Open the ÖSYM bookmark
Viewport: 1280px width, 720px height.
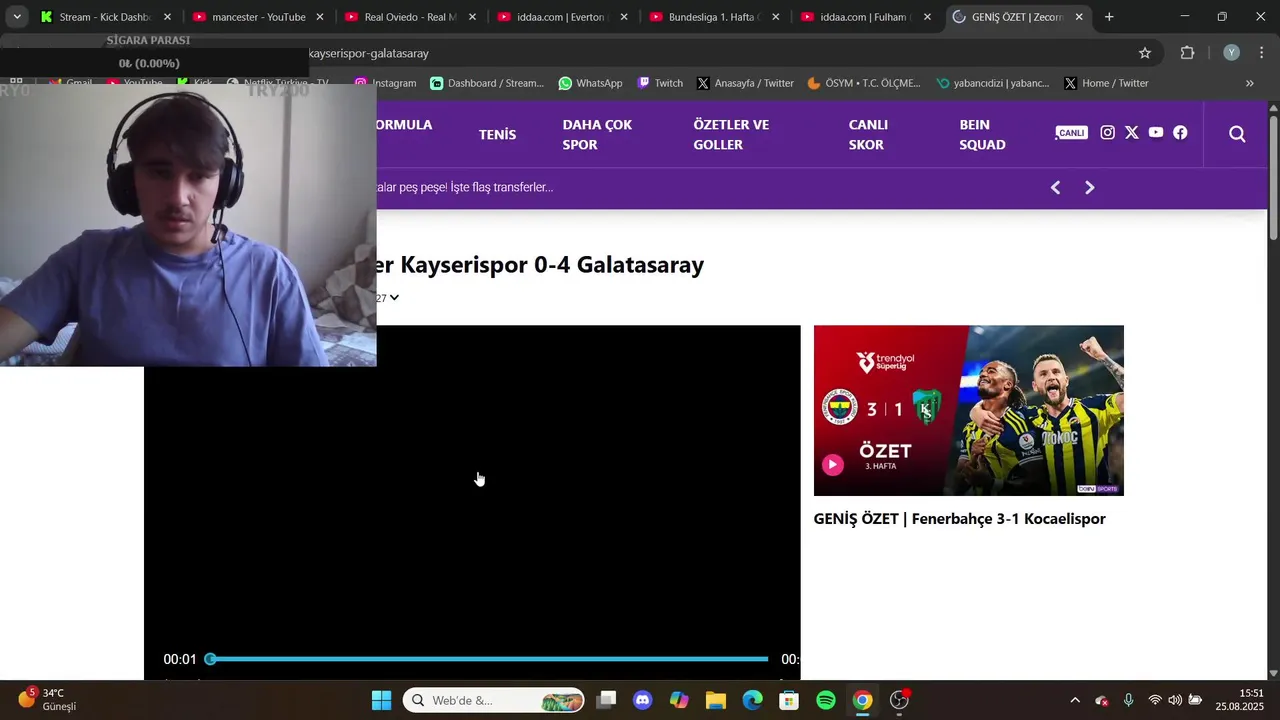(864, 83)
